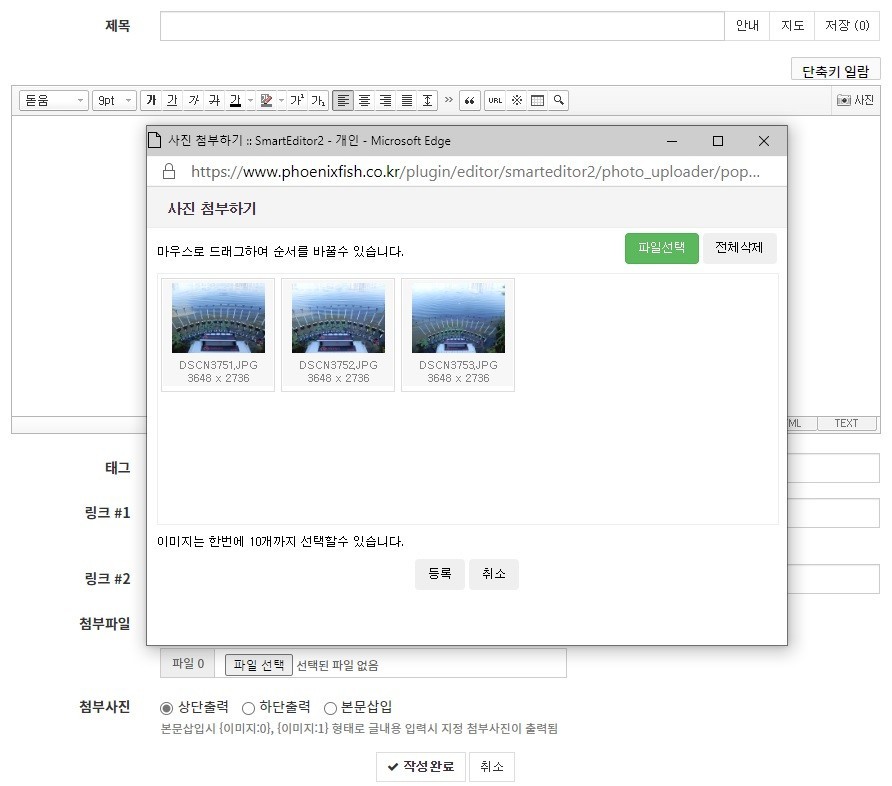
Task: Click the green 파일선택 button in popup
Action: tap(662, 248)
